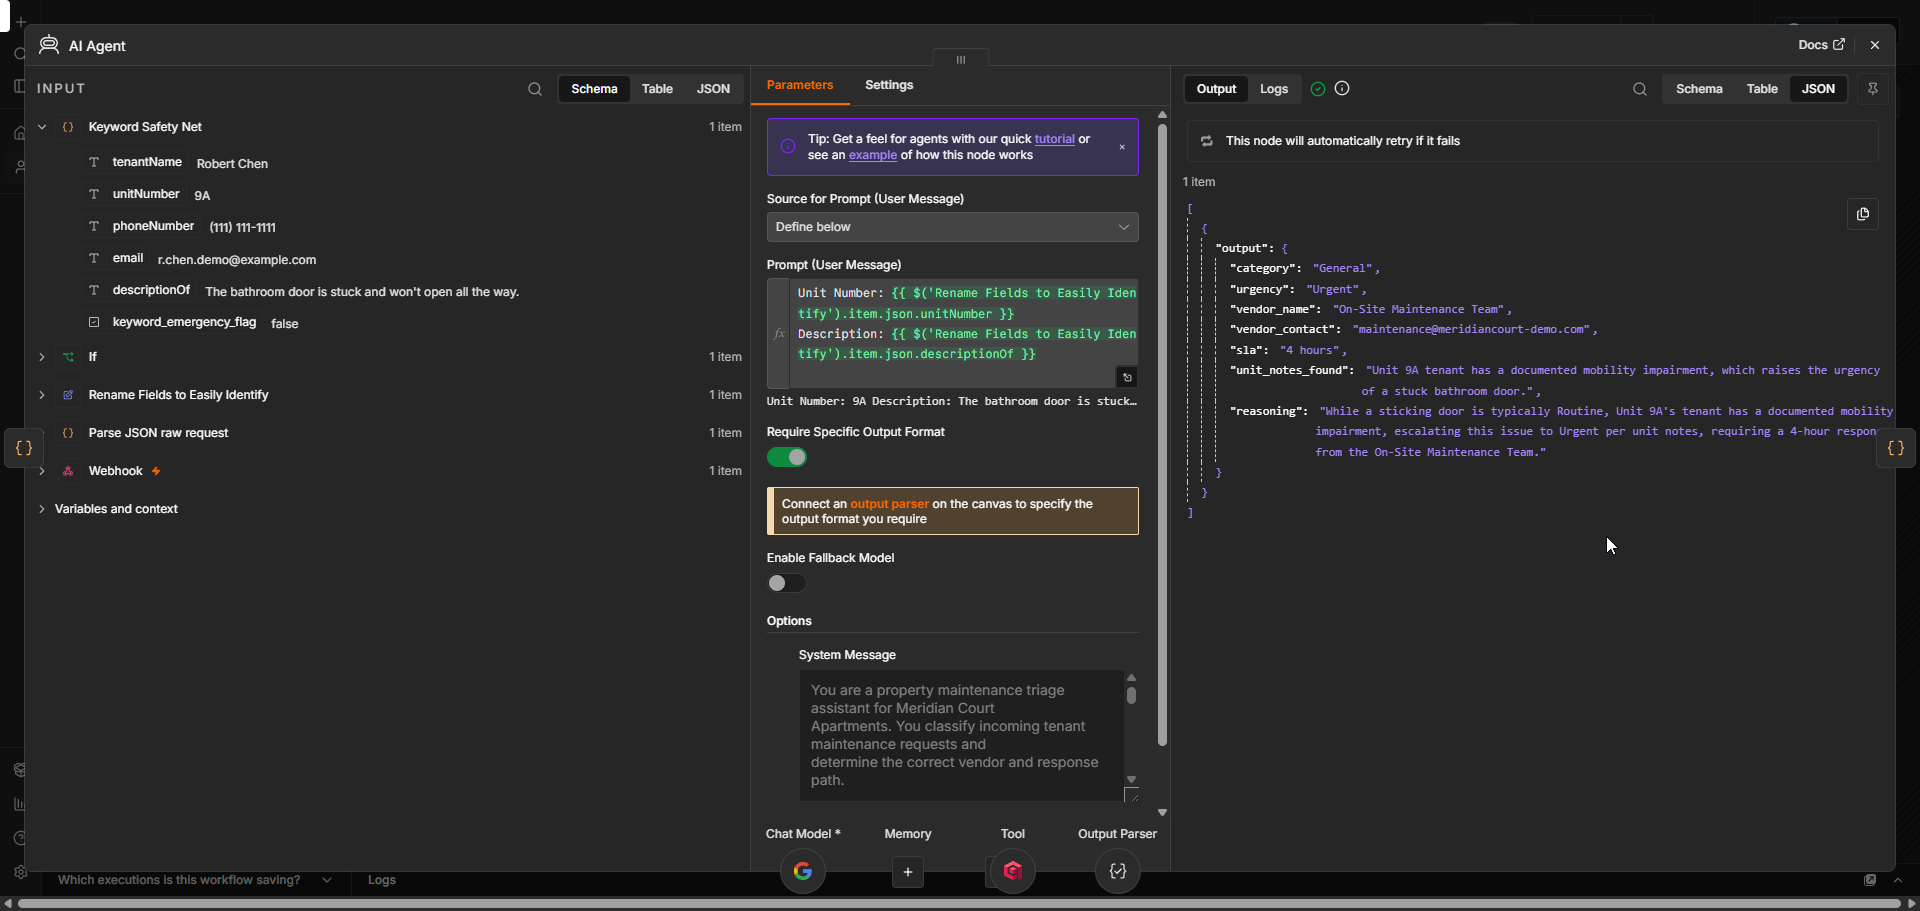Click Rename Fields node icon

tap(68, 395)
